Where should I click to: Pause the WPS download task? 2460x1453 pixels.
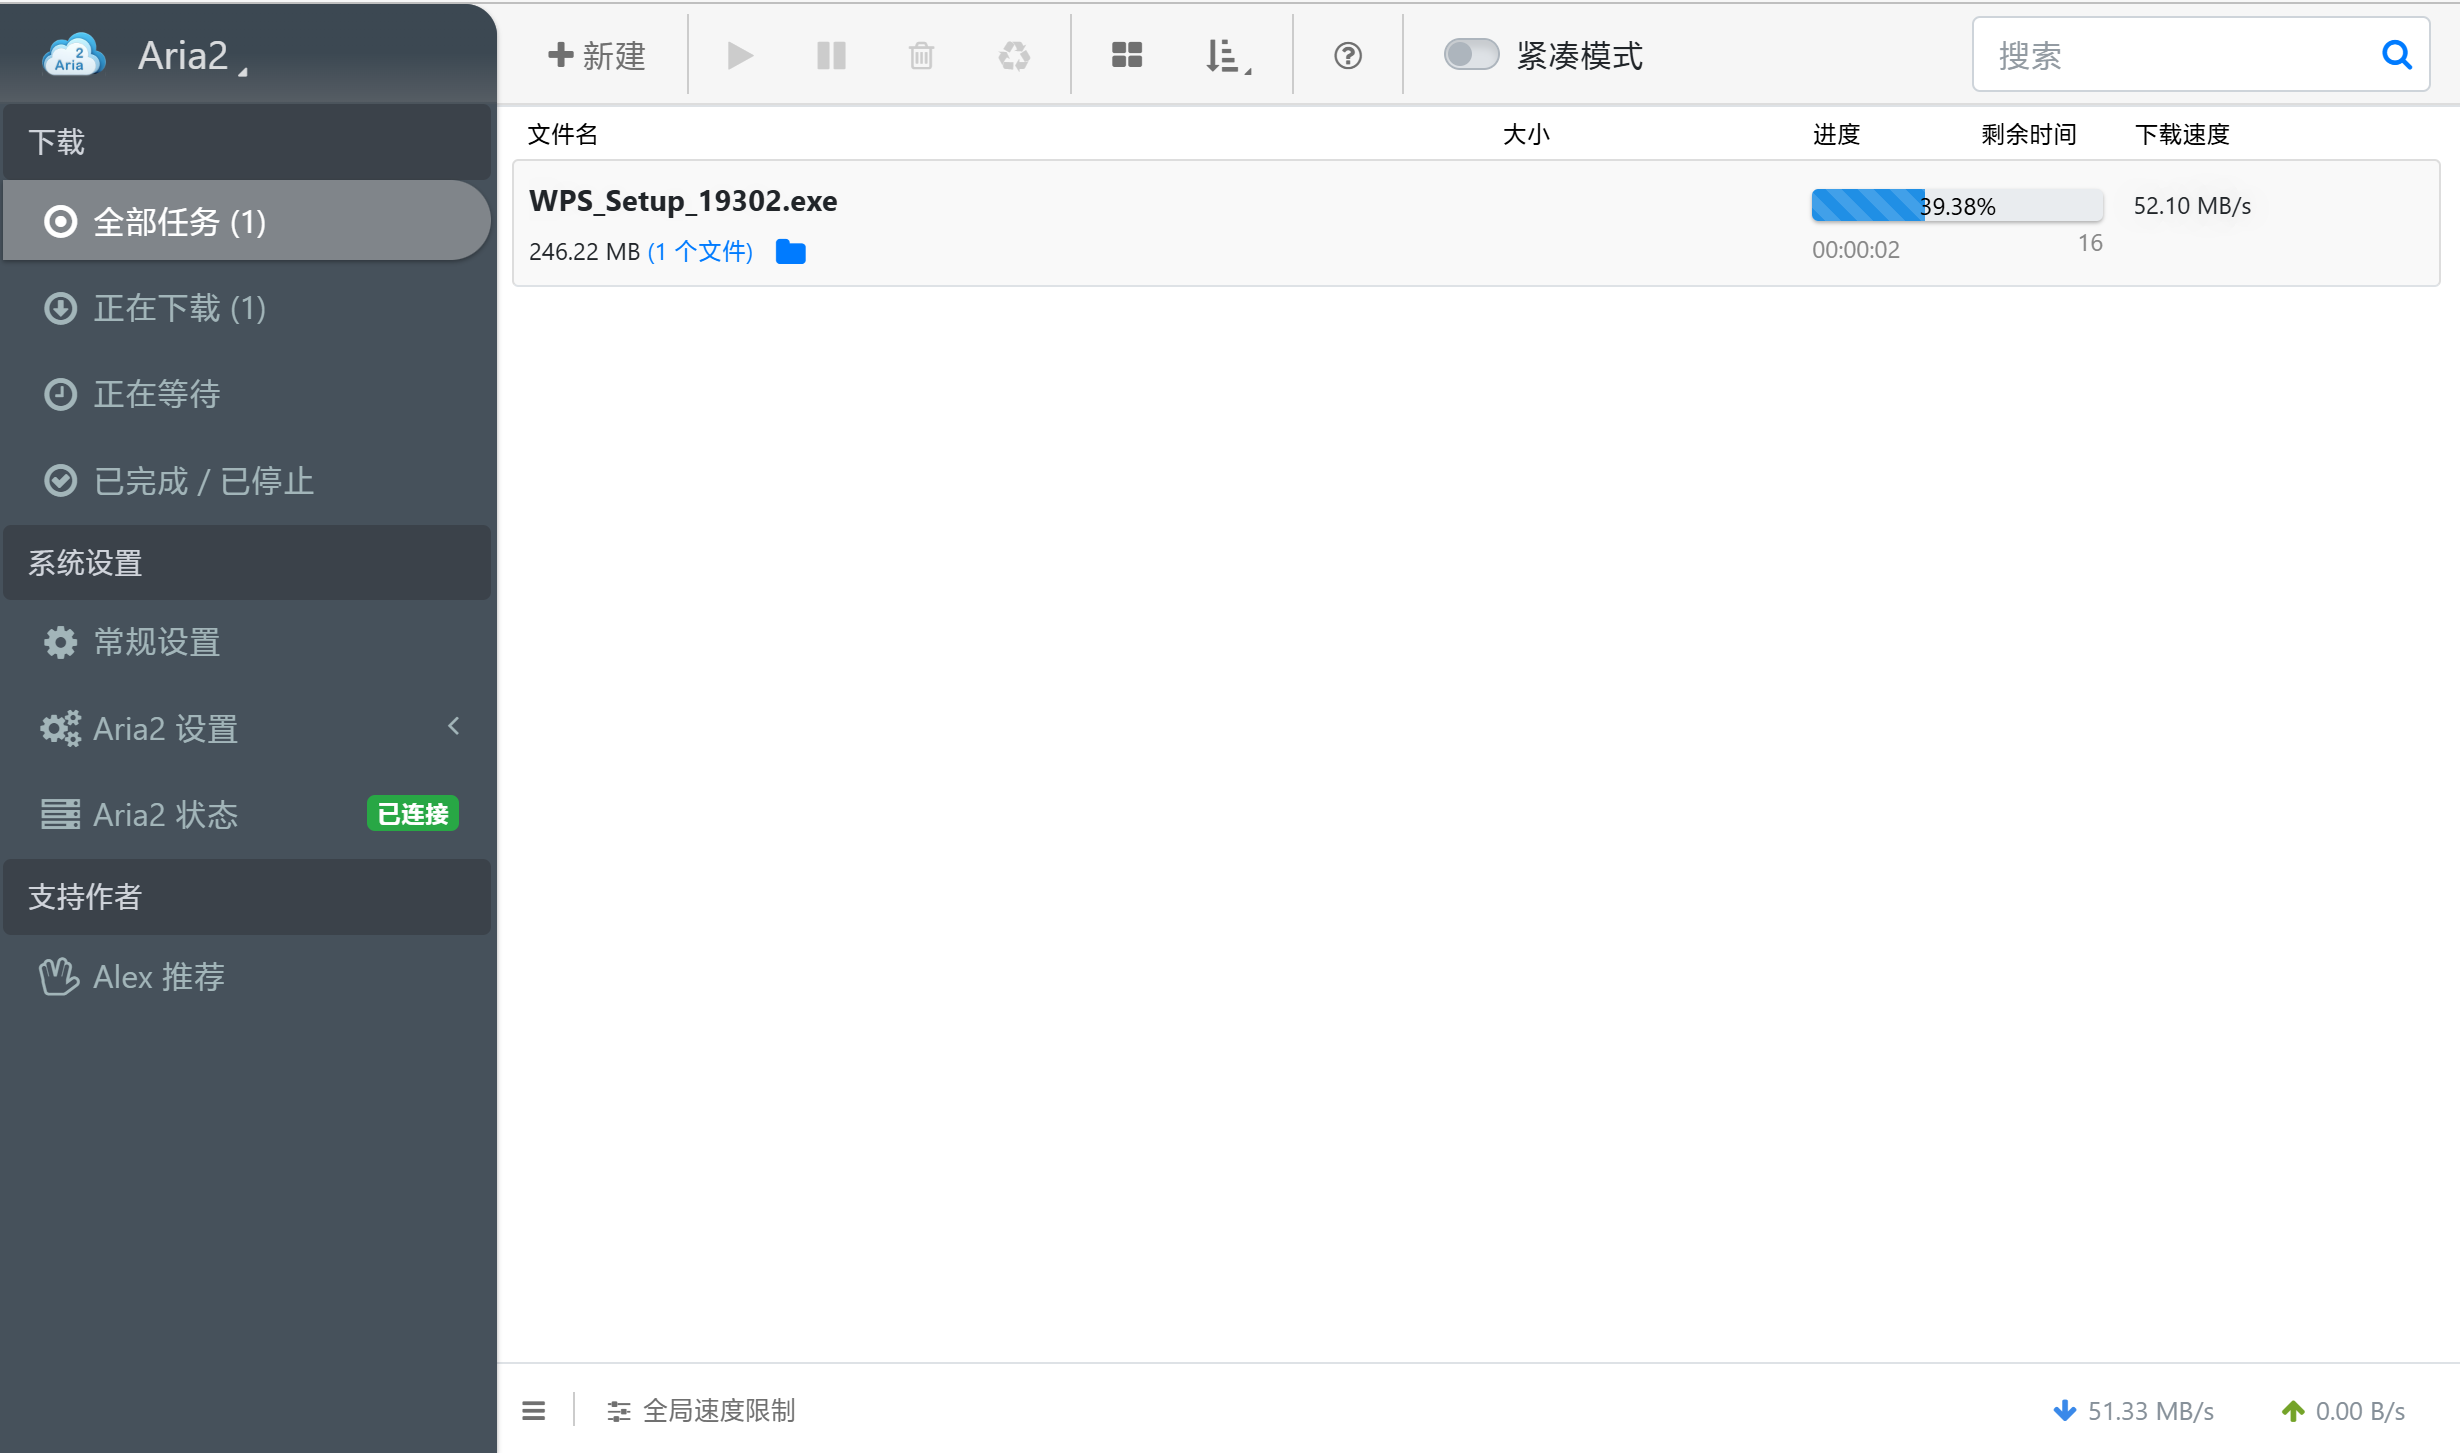830,55
